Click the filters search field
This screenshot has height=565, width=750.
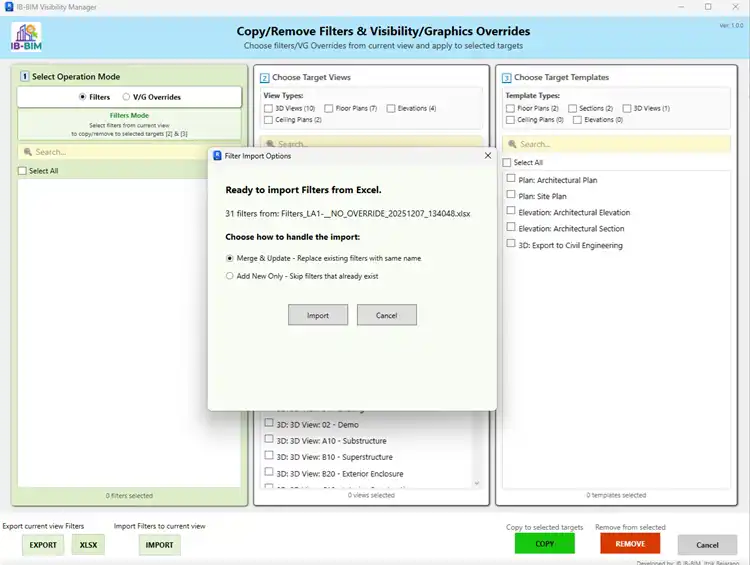pyautogui.click(x=113, y=152)
